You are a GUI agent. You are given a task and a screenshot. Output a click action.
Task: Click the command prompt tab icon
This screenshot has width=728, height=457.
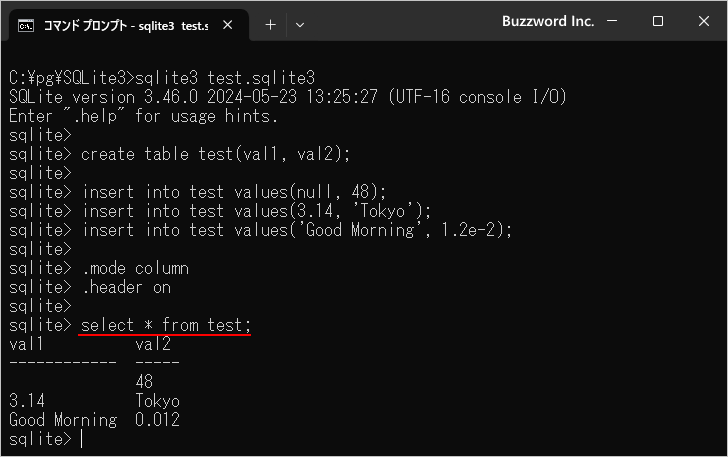26,26
